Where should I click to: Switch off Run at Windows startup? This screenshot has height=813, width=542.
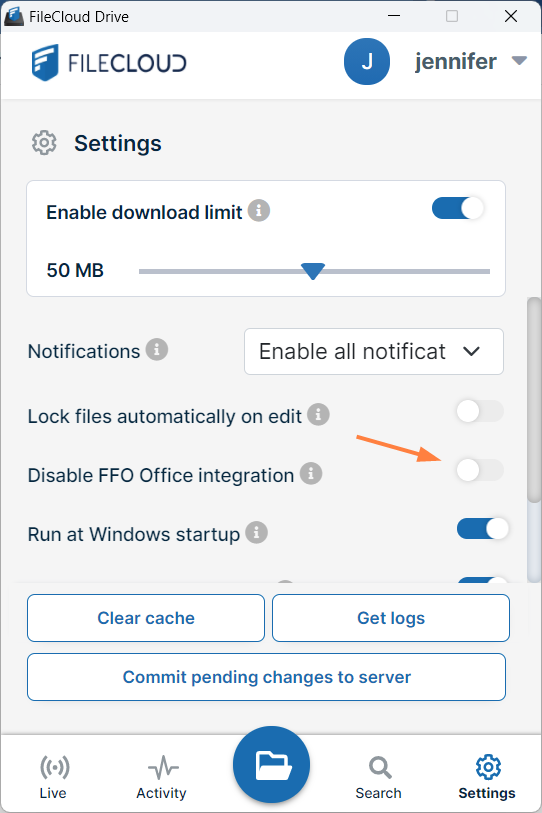(x=483, y=529)
